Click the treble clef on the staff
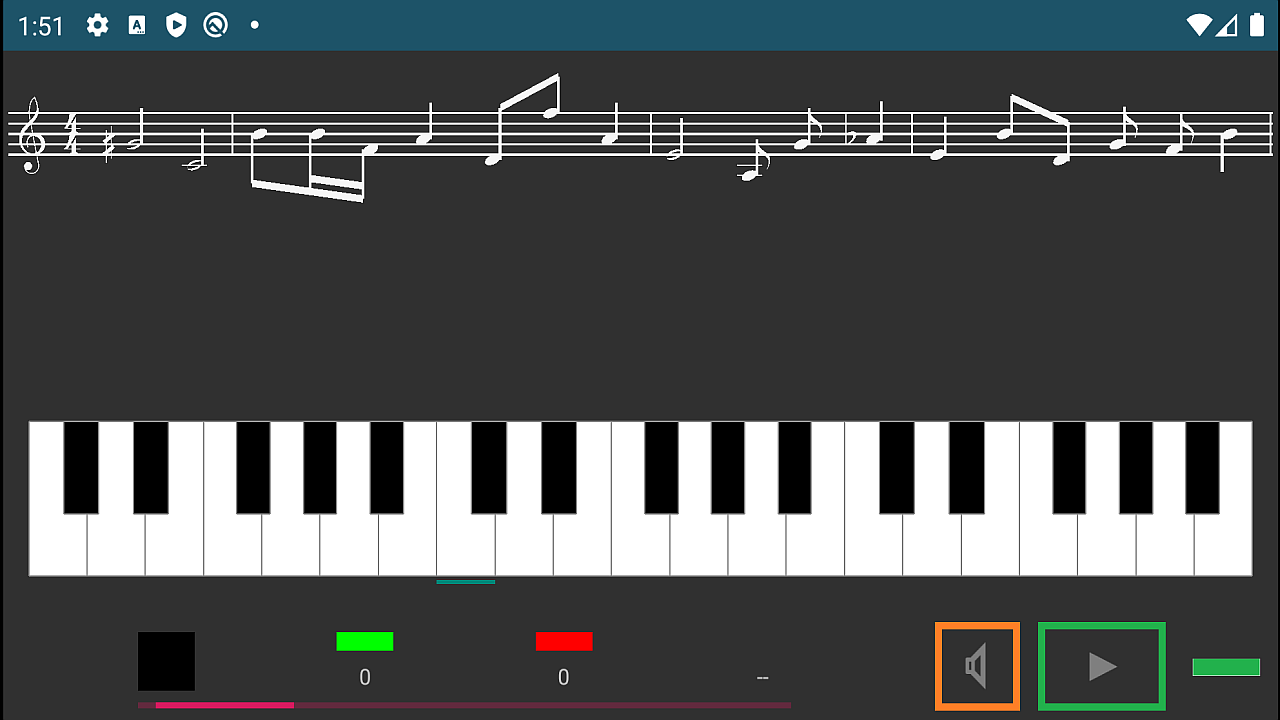Screen dimensions: 1280x720 pyautogui.click(x=33, y=135)
